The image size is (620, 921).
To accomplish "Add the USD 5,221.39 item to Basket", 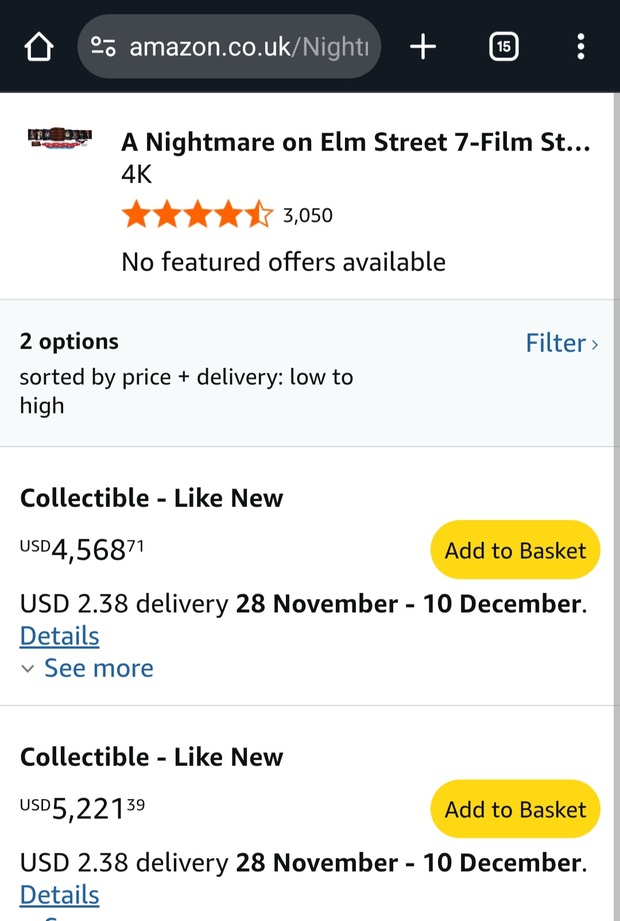I will click(x=515, y=810).
